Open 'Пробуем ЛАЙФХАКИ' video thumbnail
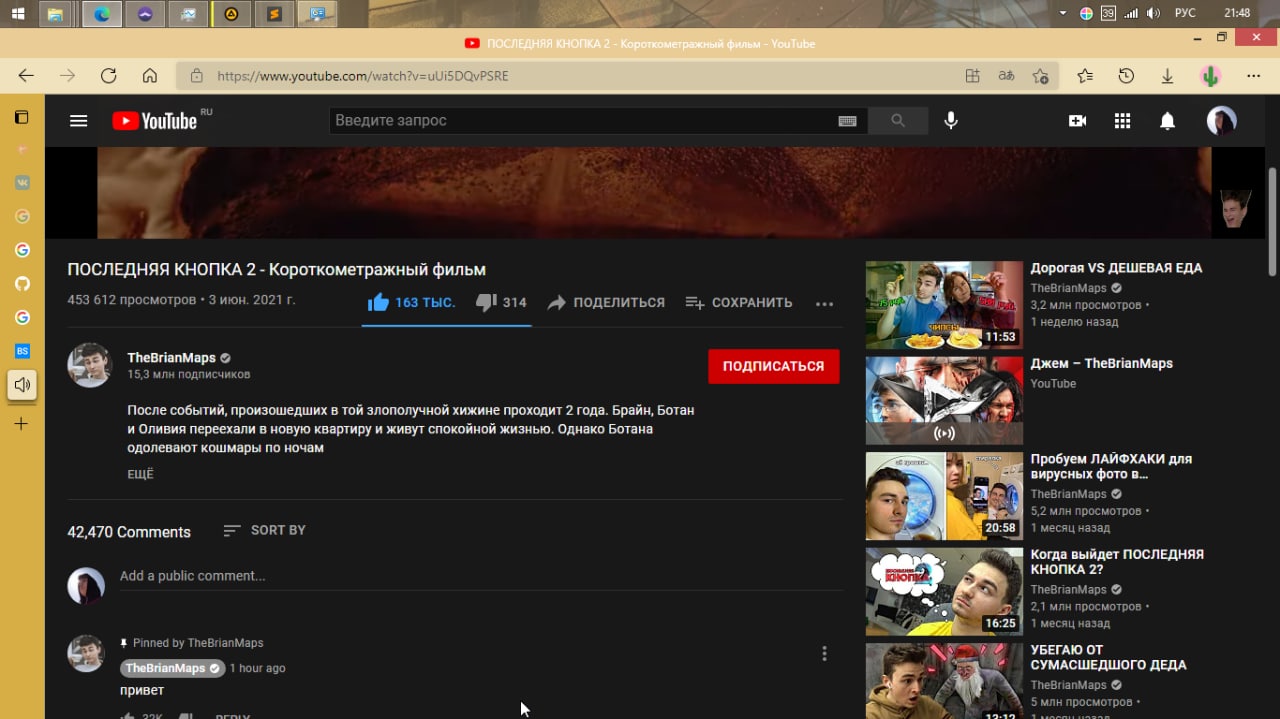The height and width of the screenshot is (719, 1280). [x=944, y=496]
